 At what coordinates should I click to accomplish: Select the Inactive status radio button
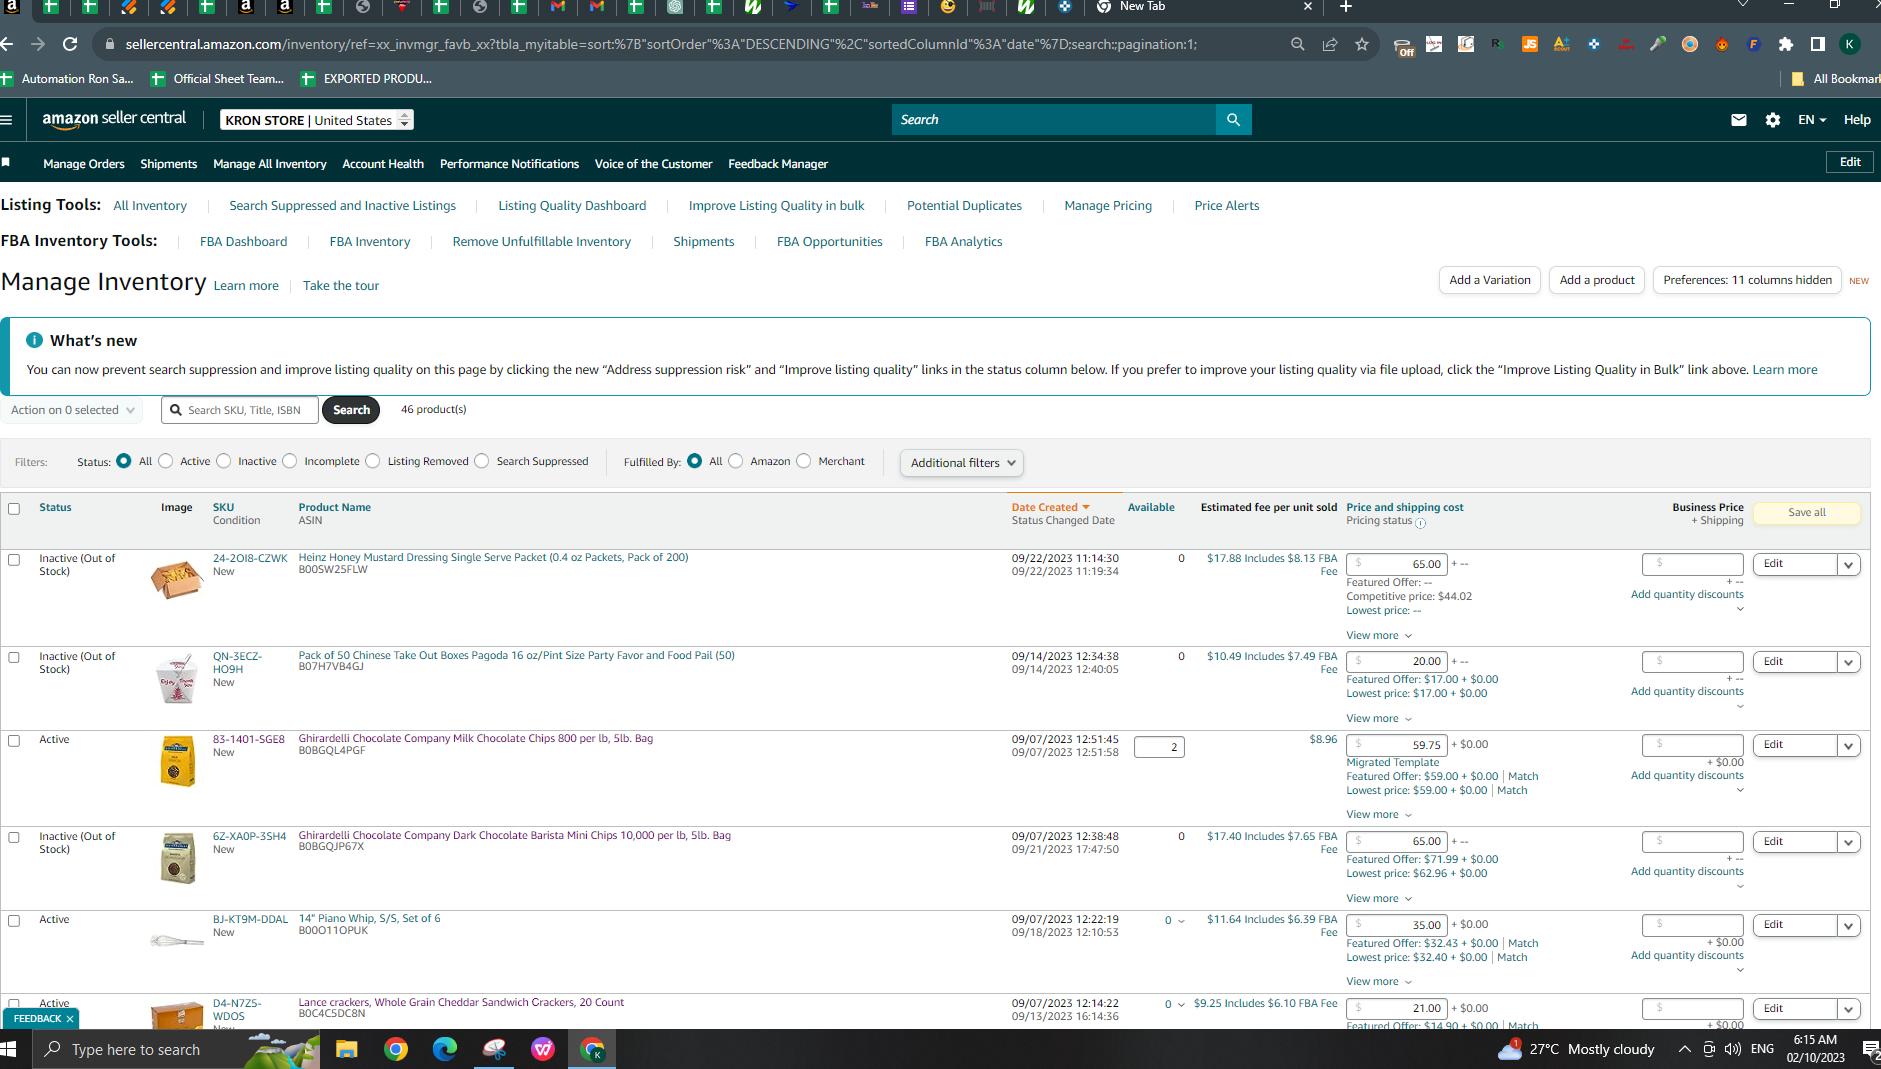[224, 461]
